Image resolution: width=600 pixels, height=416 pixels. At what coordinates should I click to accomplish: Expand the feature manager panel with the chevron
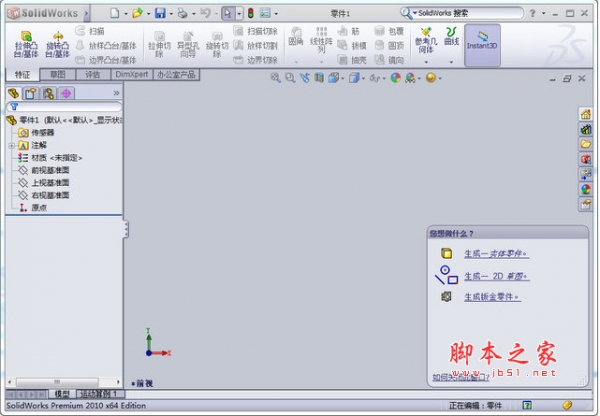point(116,93)
